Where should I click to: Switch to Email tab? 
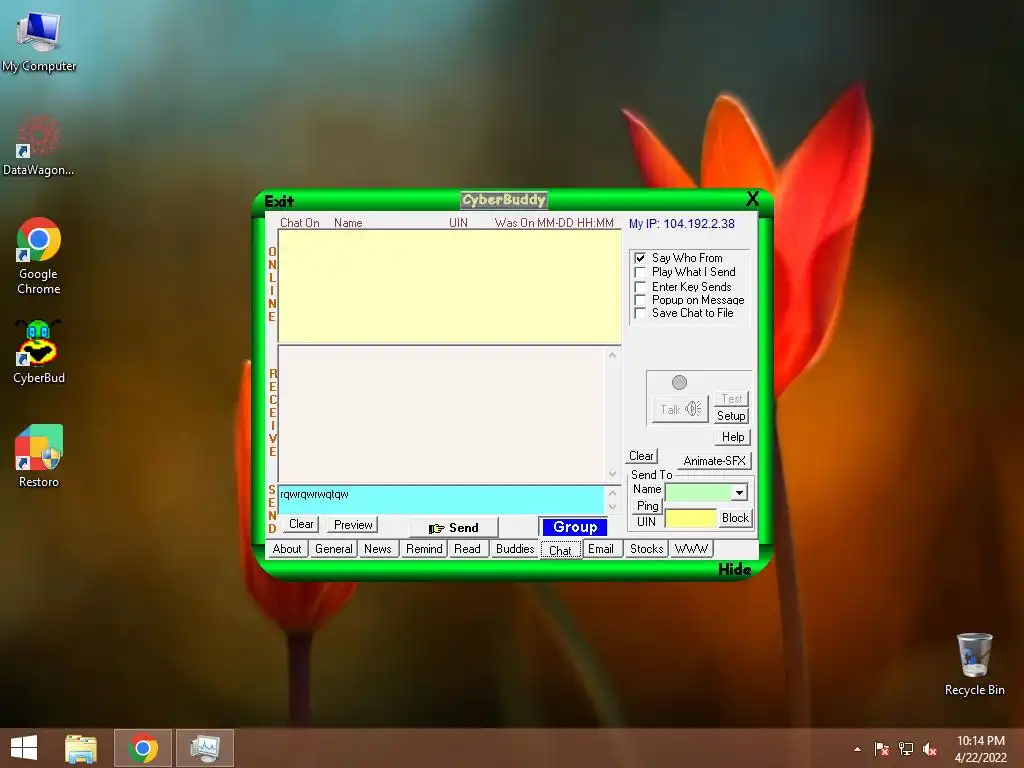(600, 549)
